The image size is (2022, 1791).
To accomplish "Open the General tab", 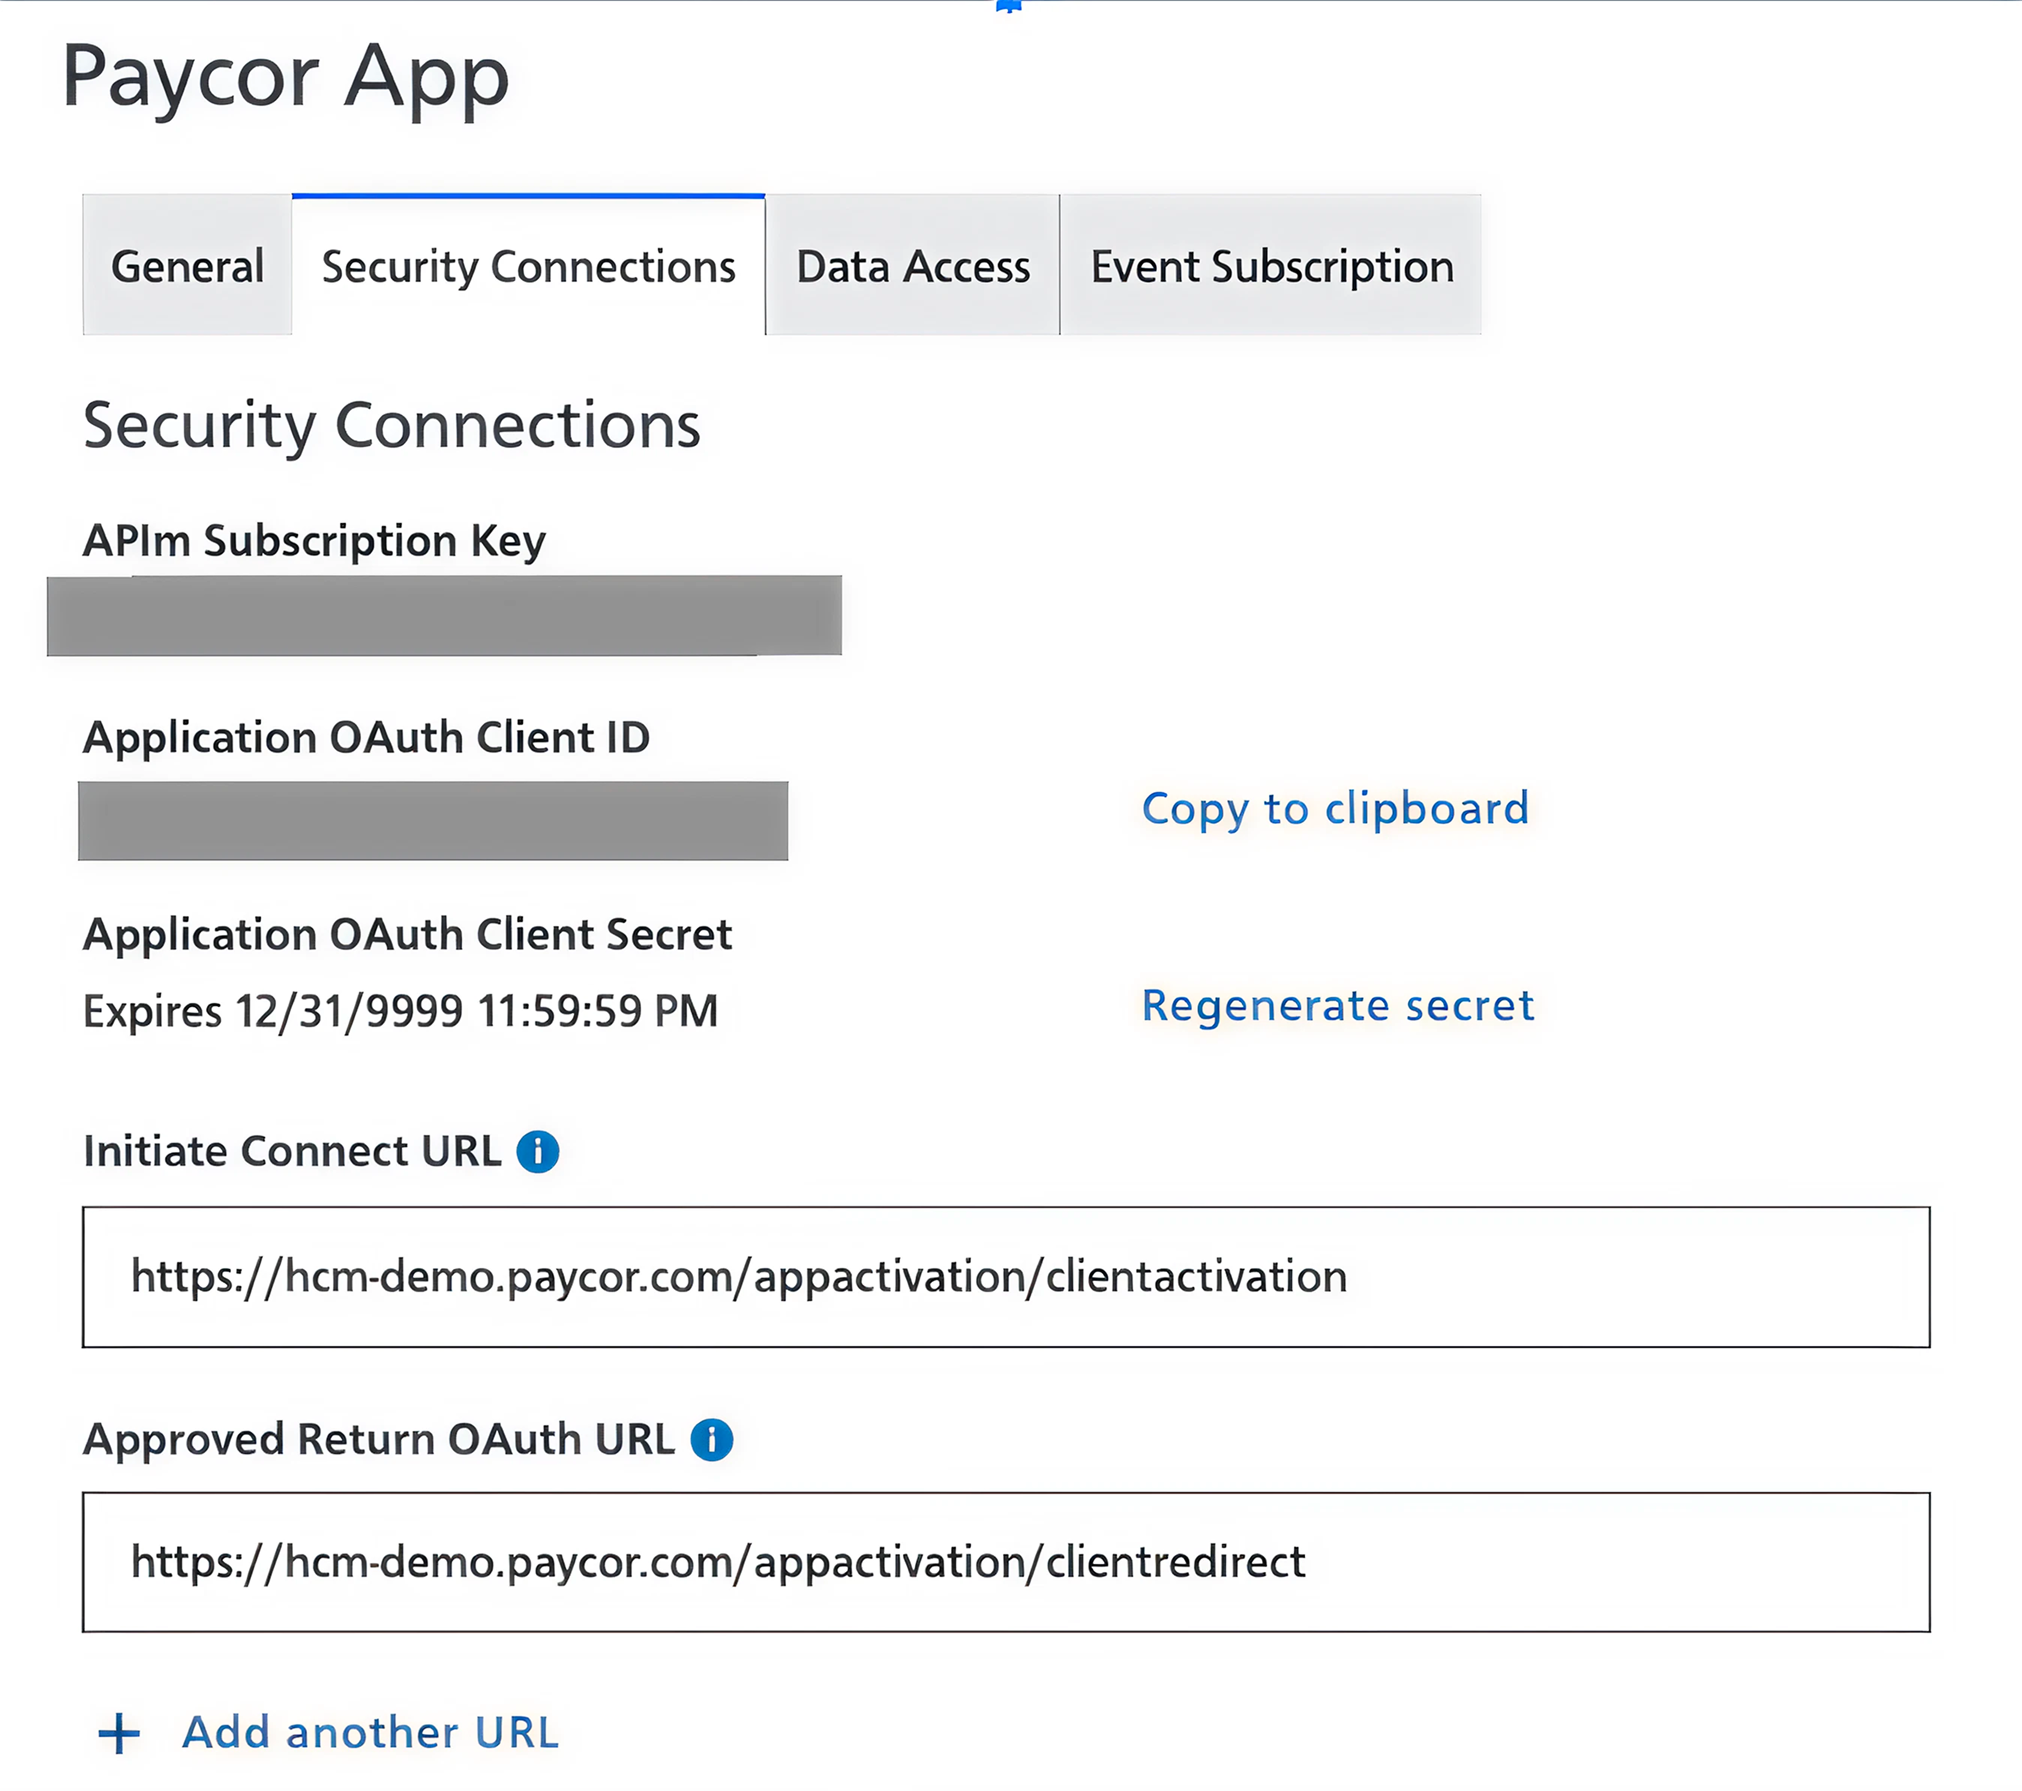I will [187, 266].
